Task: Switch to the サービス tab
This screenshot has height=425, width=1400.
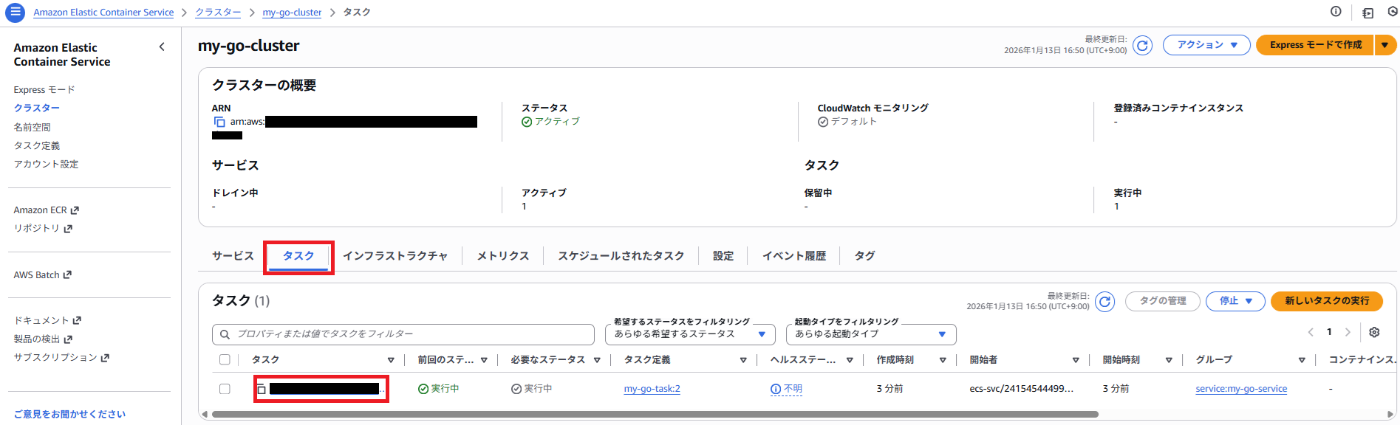Action: pyautogui.click(x=233, y=256)
